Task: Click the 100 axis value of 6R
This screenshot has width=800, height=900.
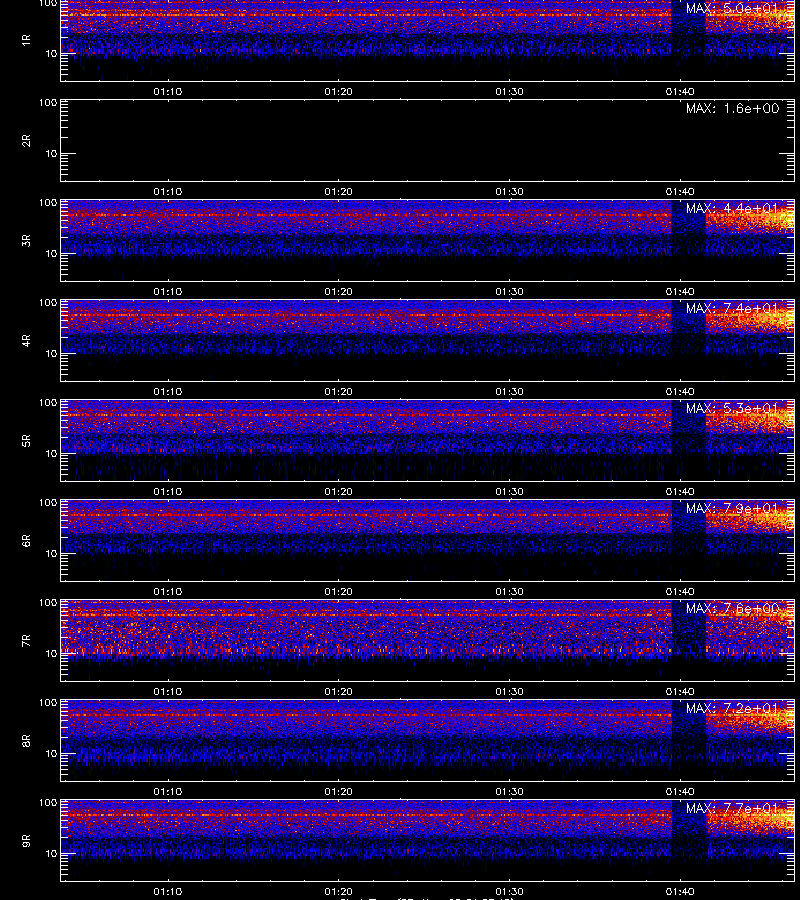Action: point(48,503)
